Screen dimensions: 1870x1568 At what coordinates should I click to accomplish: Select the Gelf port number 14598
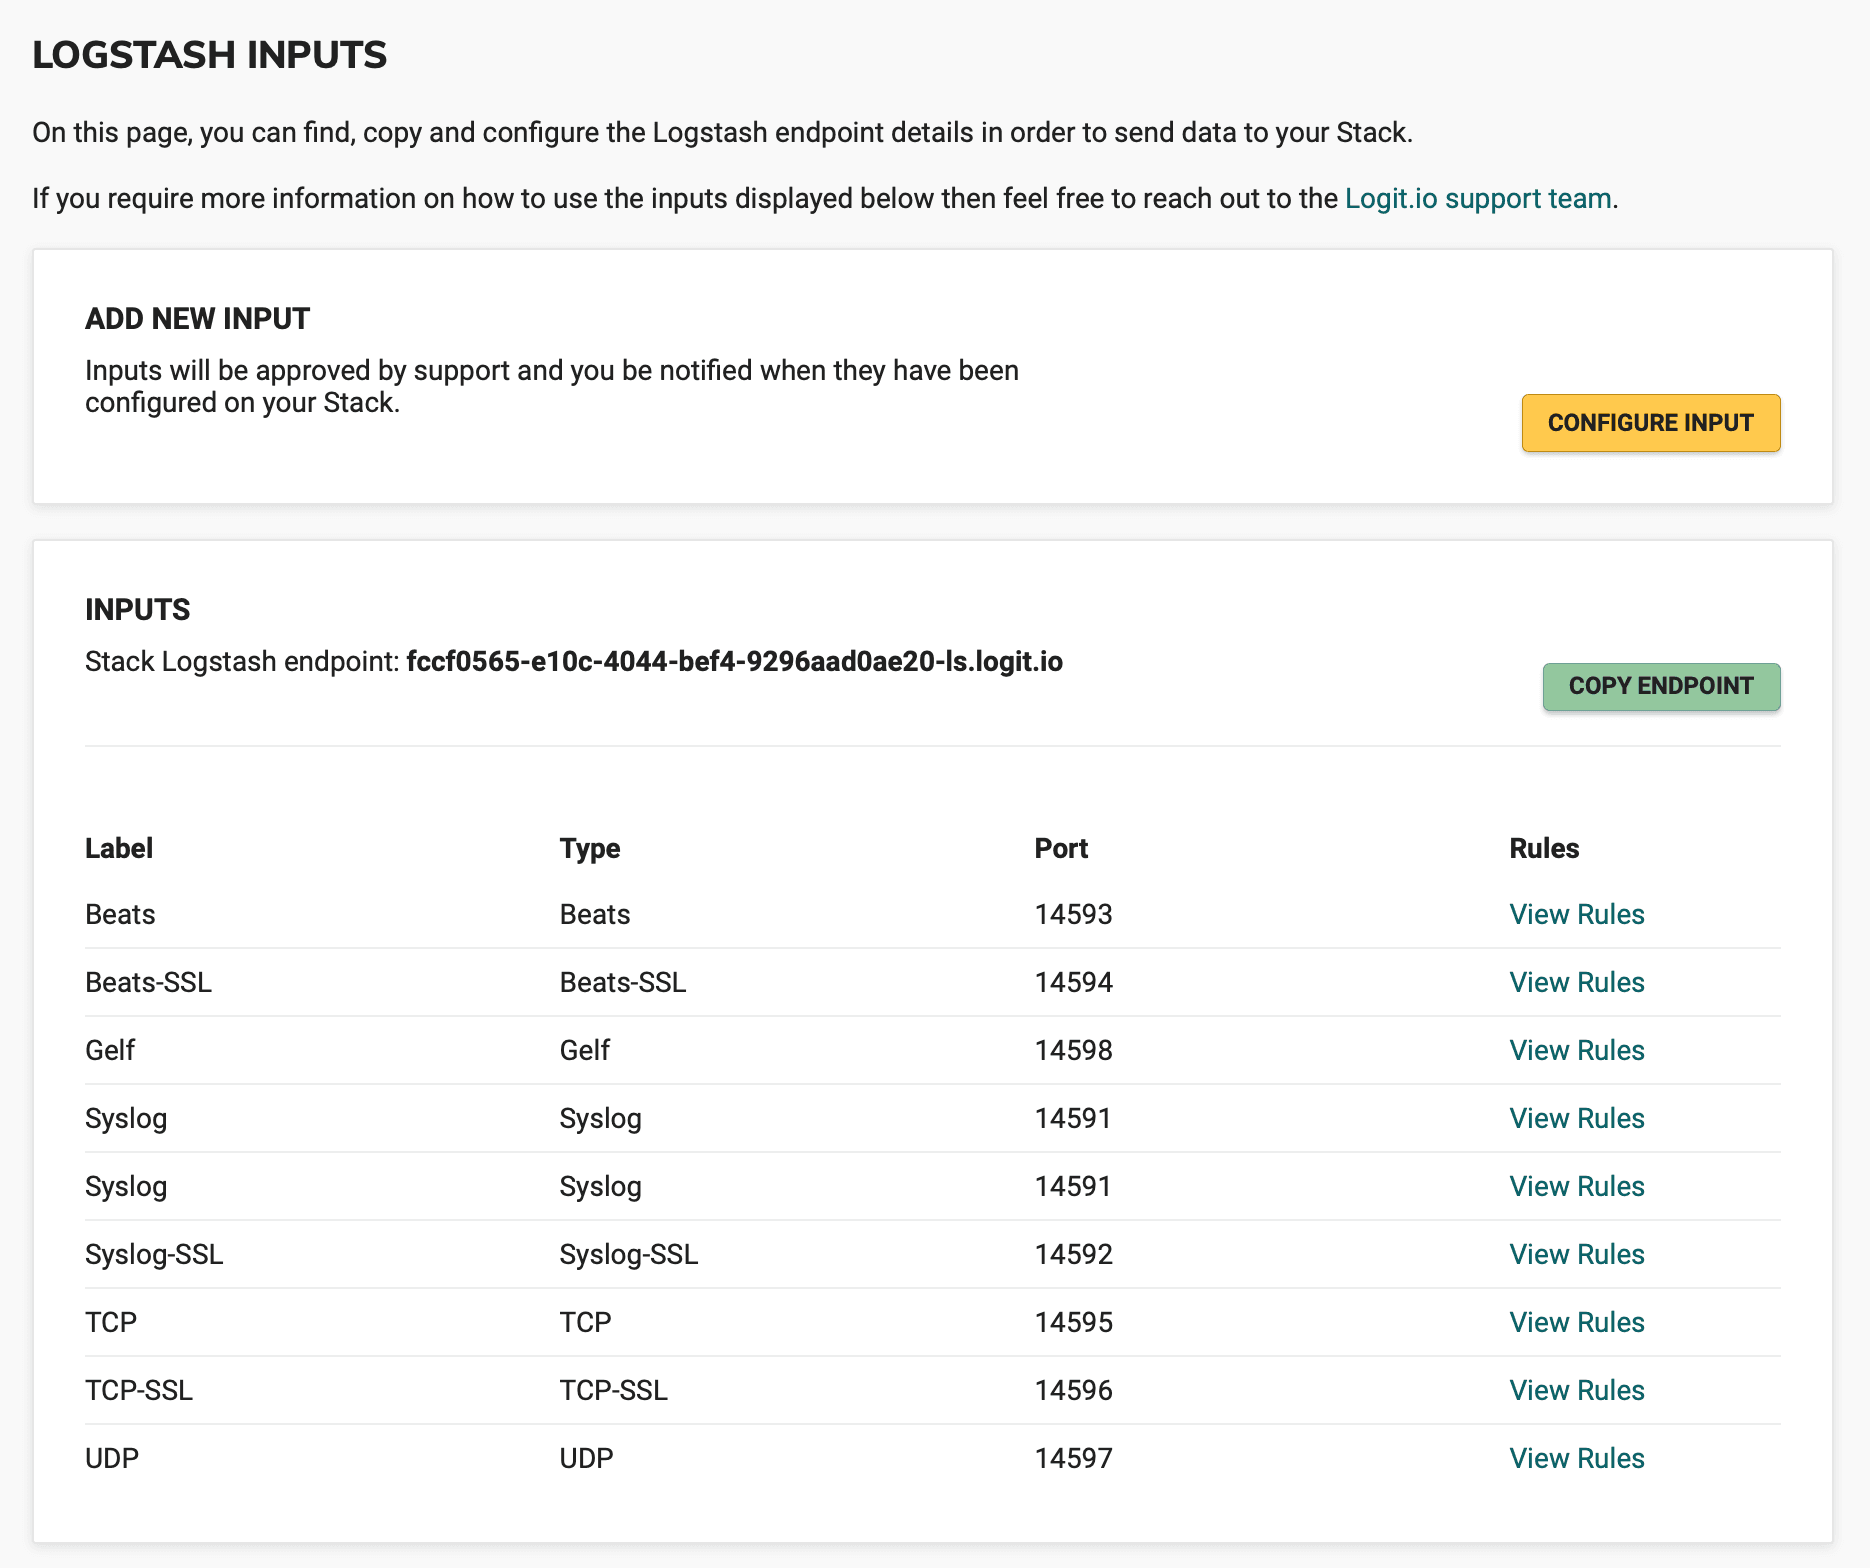tap(1073, 1050)
